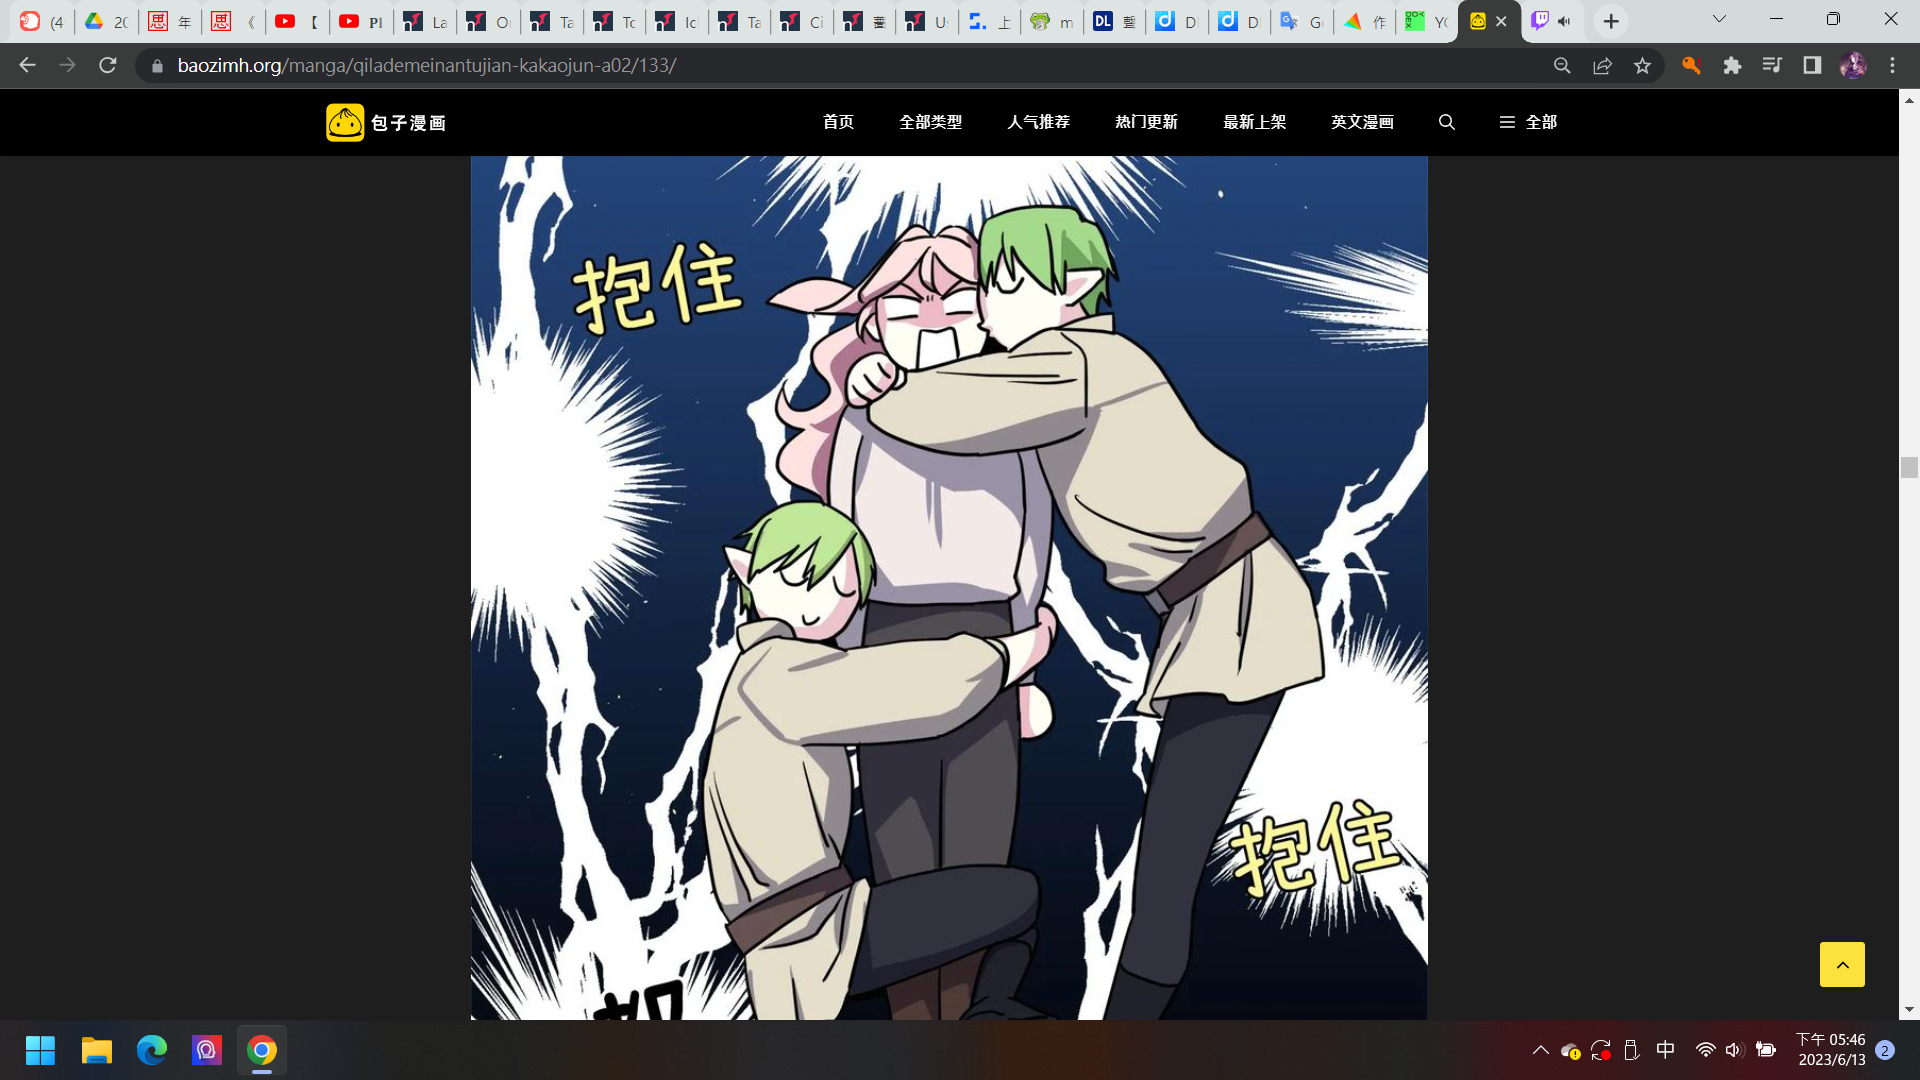This screenshot has height=1080, width=1920.
Task: Switch to the Google Drive tab
Action: point(106,21)
